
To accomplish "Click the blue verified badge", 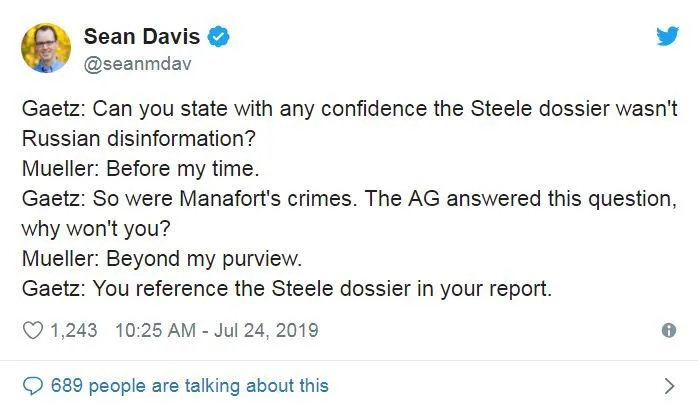I will pyautogui.click(x=219, y=37).
